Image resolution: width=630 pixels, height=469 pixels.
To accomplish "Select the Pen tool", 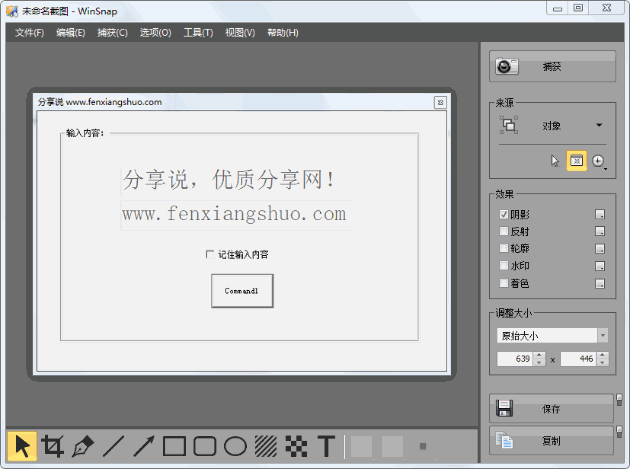I will [x=84, y=446].
